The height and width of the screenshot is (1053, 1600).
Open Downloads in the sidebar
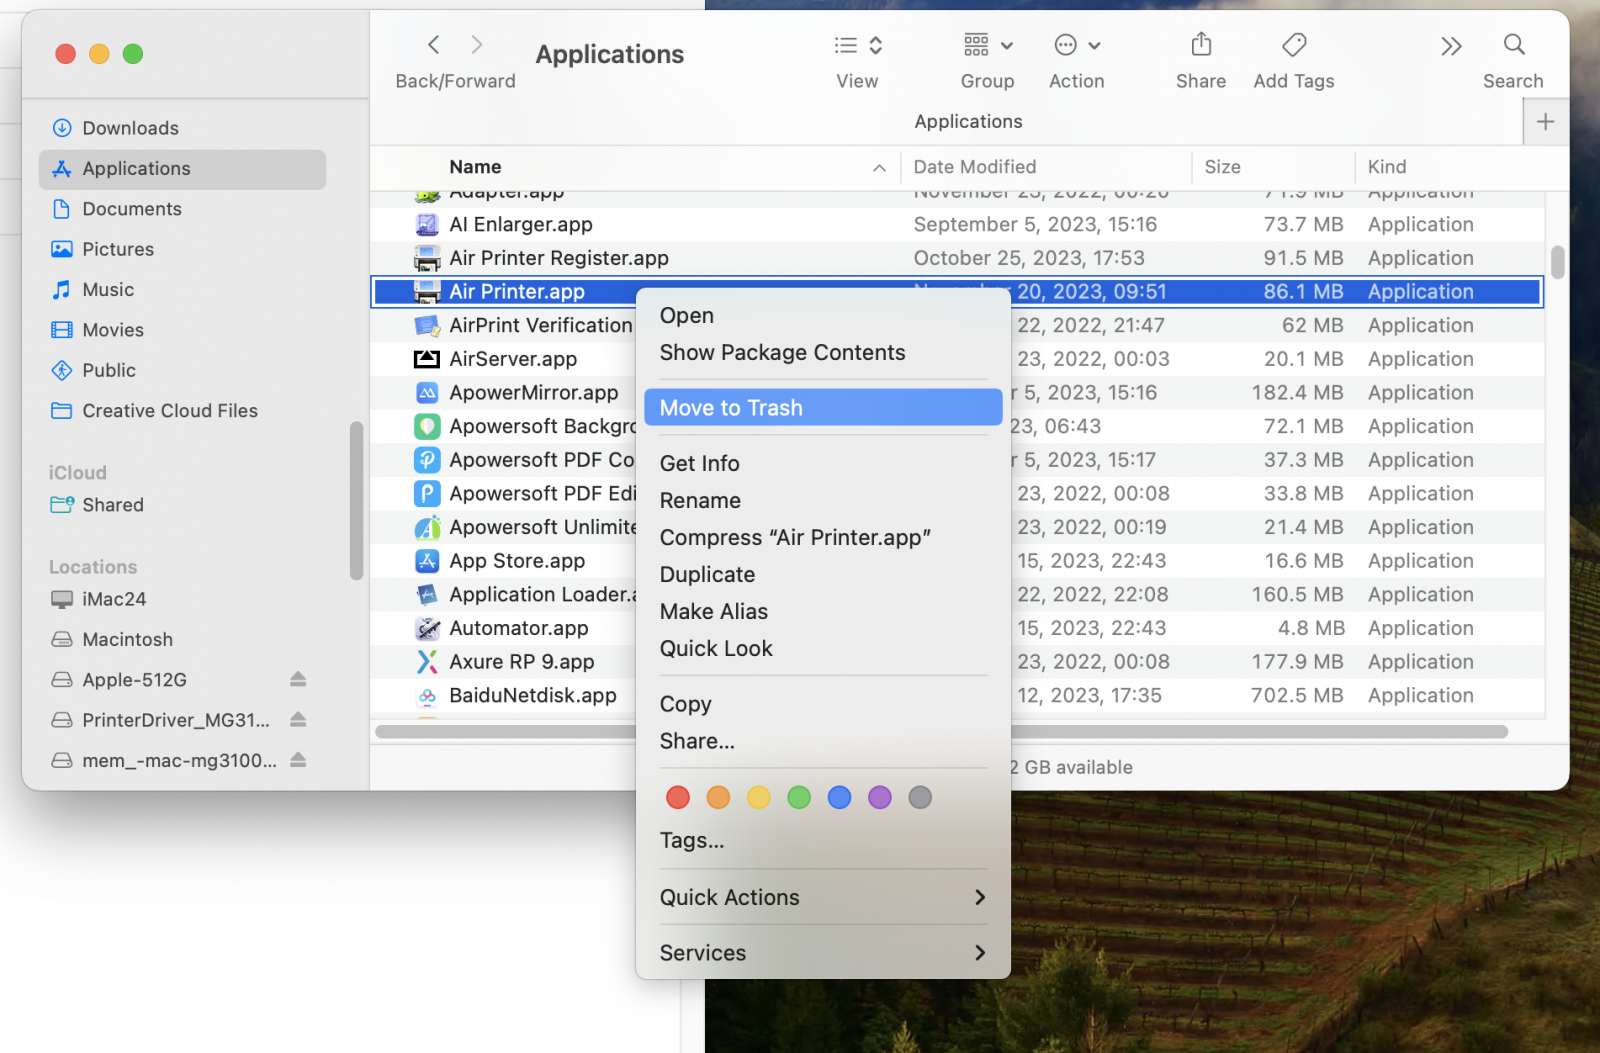183,128
